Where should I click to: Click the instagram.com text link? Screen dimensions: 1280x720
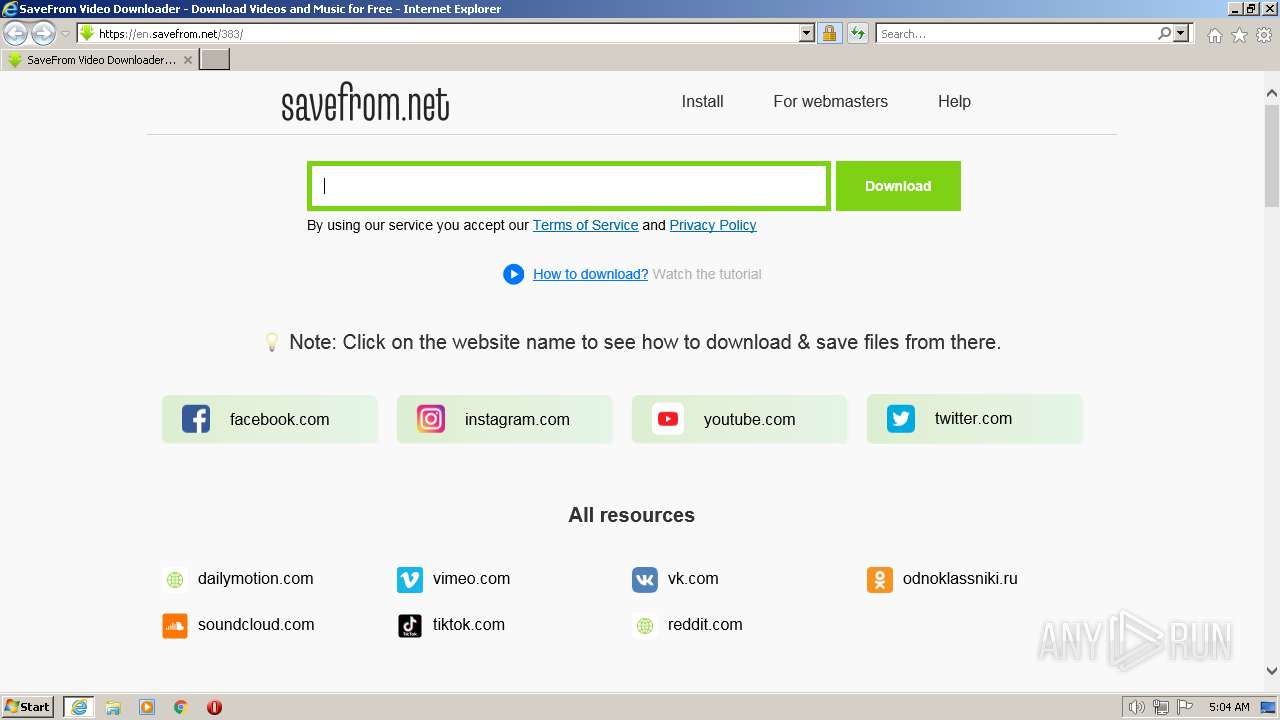pos(517,420)
